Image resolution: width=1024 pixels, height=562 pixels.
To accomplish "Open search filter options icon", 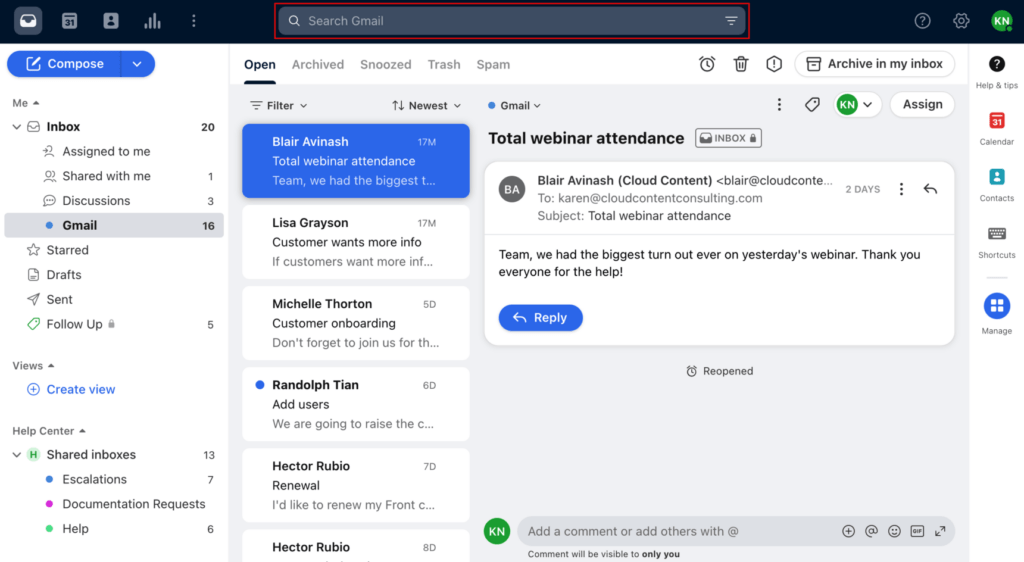I will [731, 21].
